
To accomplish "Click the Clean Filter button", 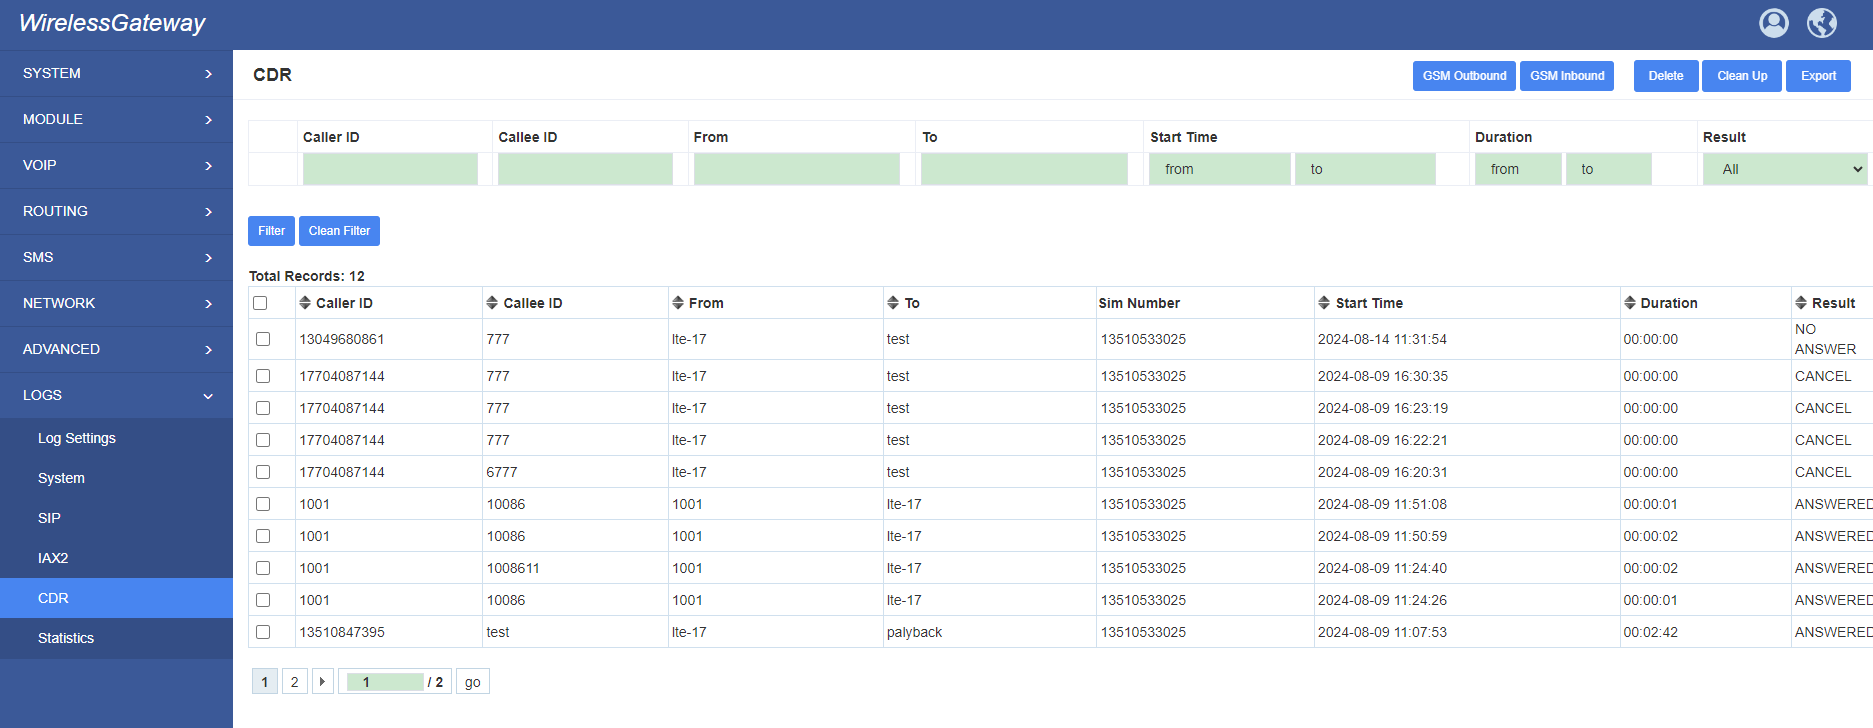I will [339, 231].
